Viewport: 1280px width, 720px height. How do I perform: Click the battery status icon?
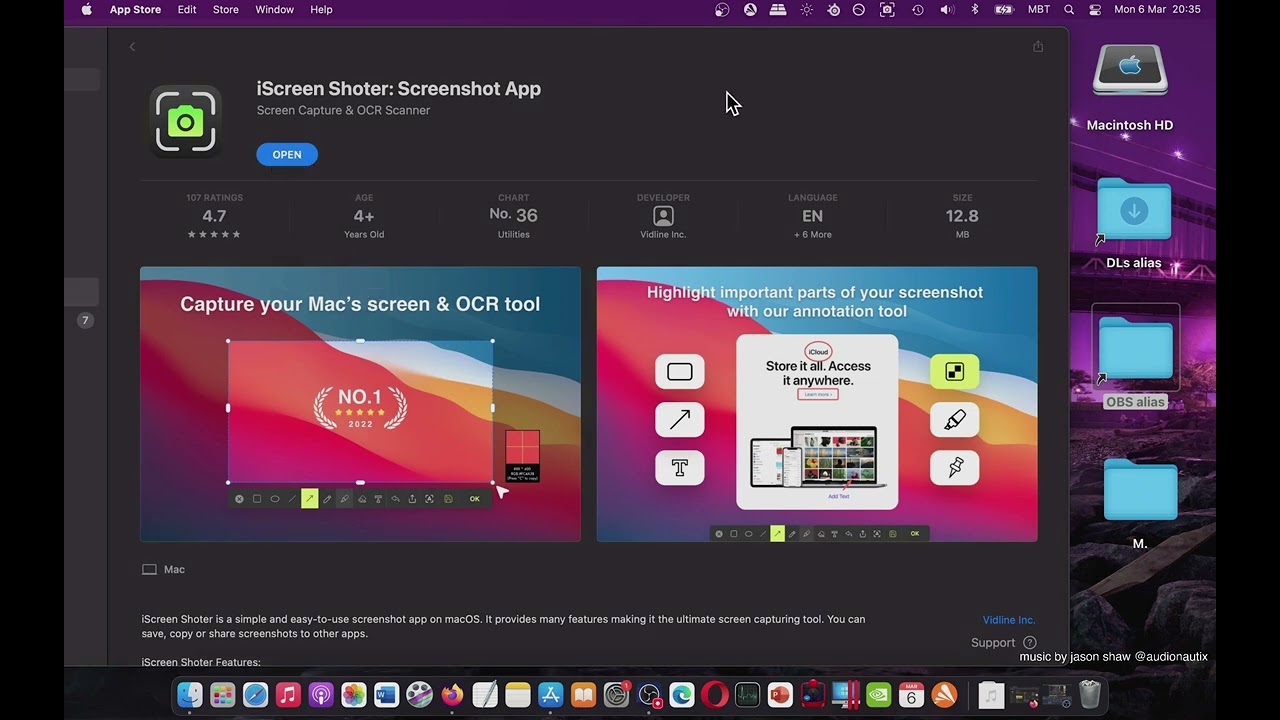[x=1004, y=9]
